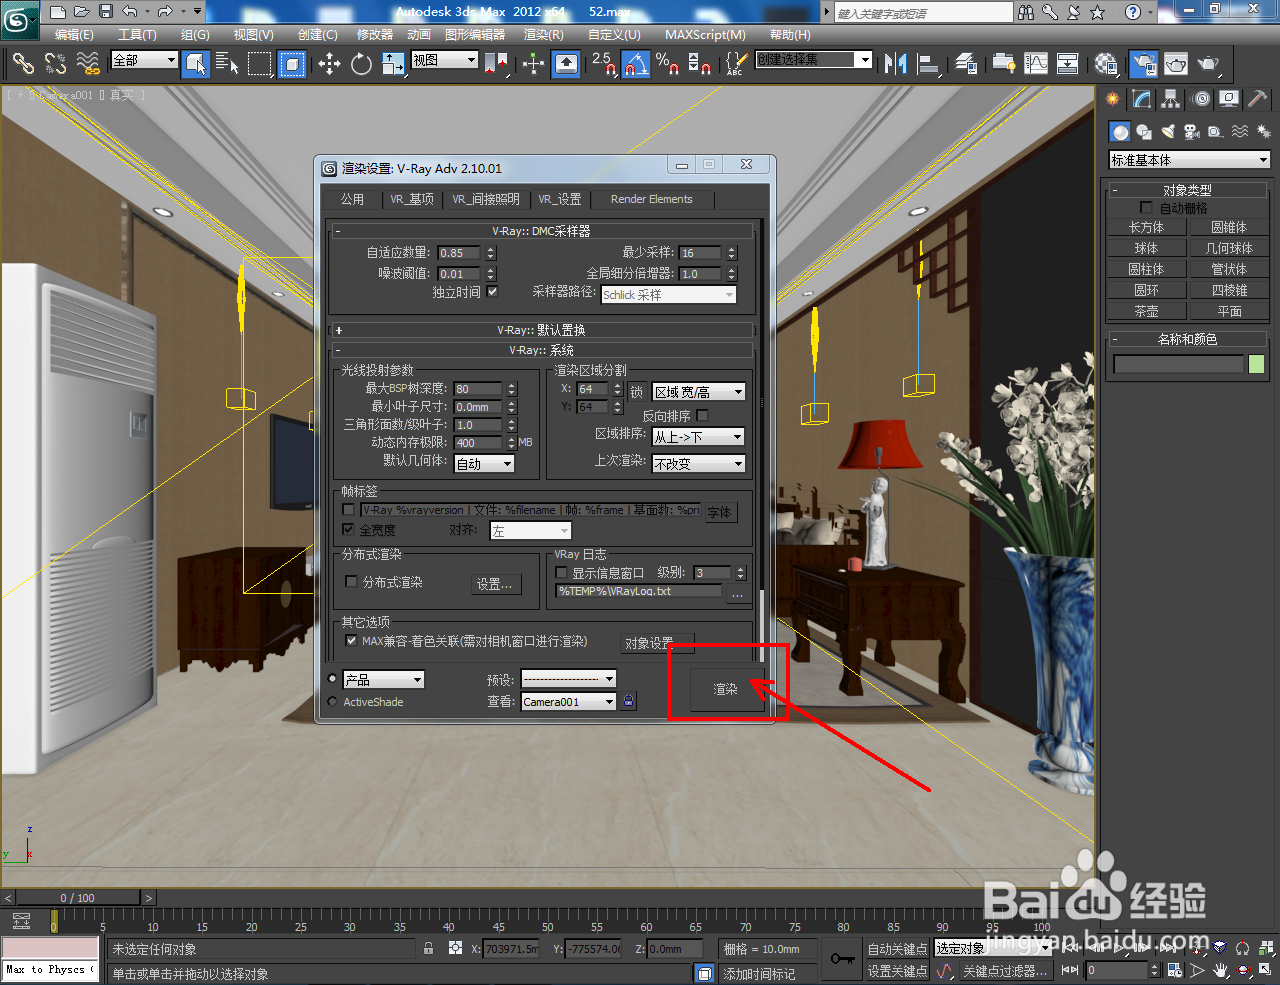This screenshot has width=1280, height=985.
Task: Open the 上次渲染 不改变 dropdown
Action: [x=699, y=464]
